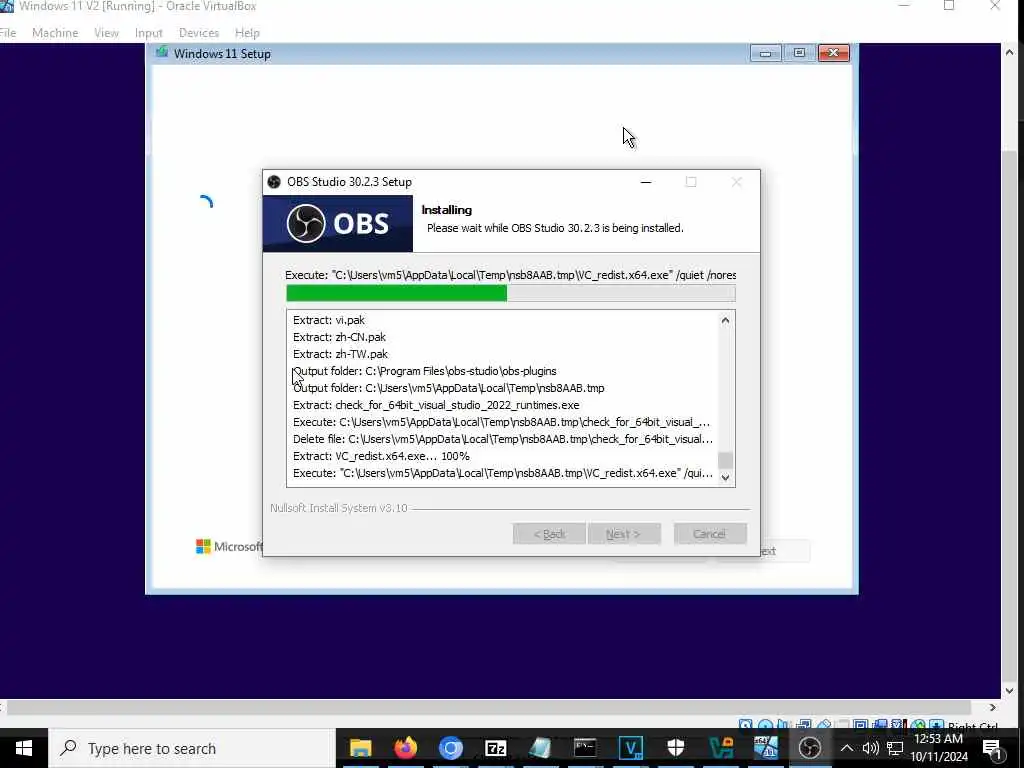The image size is (1024, 768).
Task: Restore the Windows 11 Setup window
Action: point(799,53)
